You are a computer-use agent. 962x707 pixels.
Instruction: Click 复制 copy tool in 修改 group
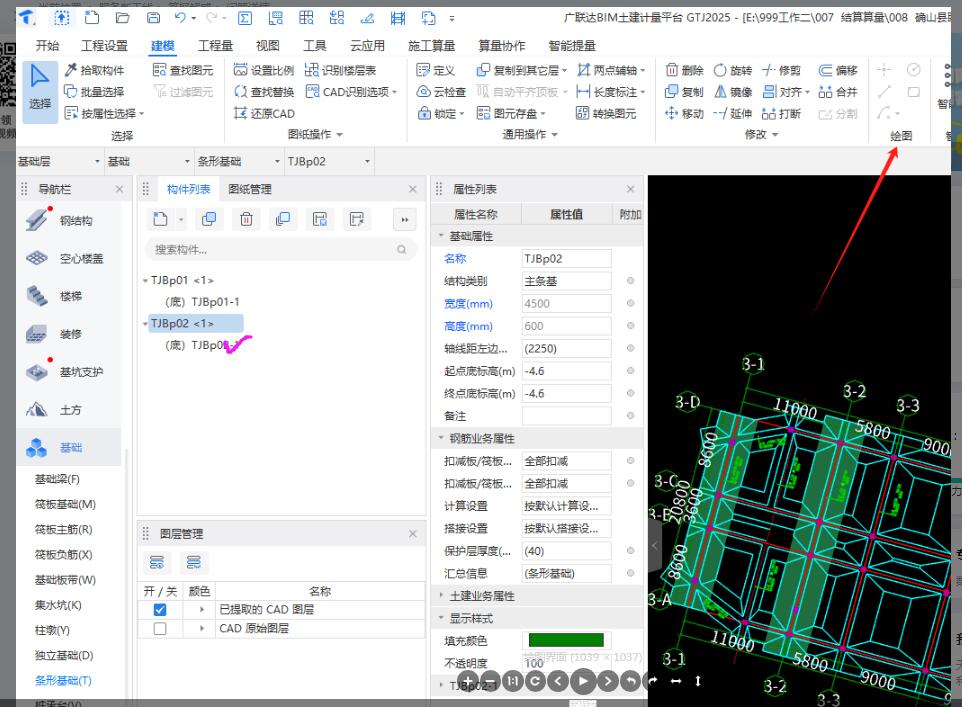pos(684,92)
